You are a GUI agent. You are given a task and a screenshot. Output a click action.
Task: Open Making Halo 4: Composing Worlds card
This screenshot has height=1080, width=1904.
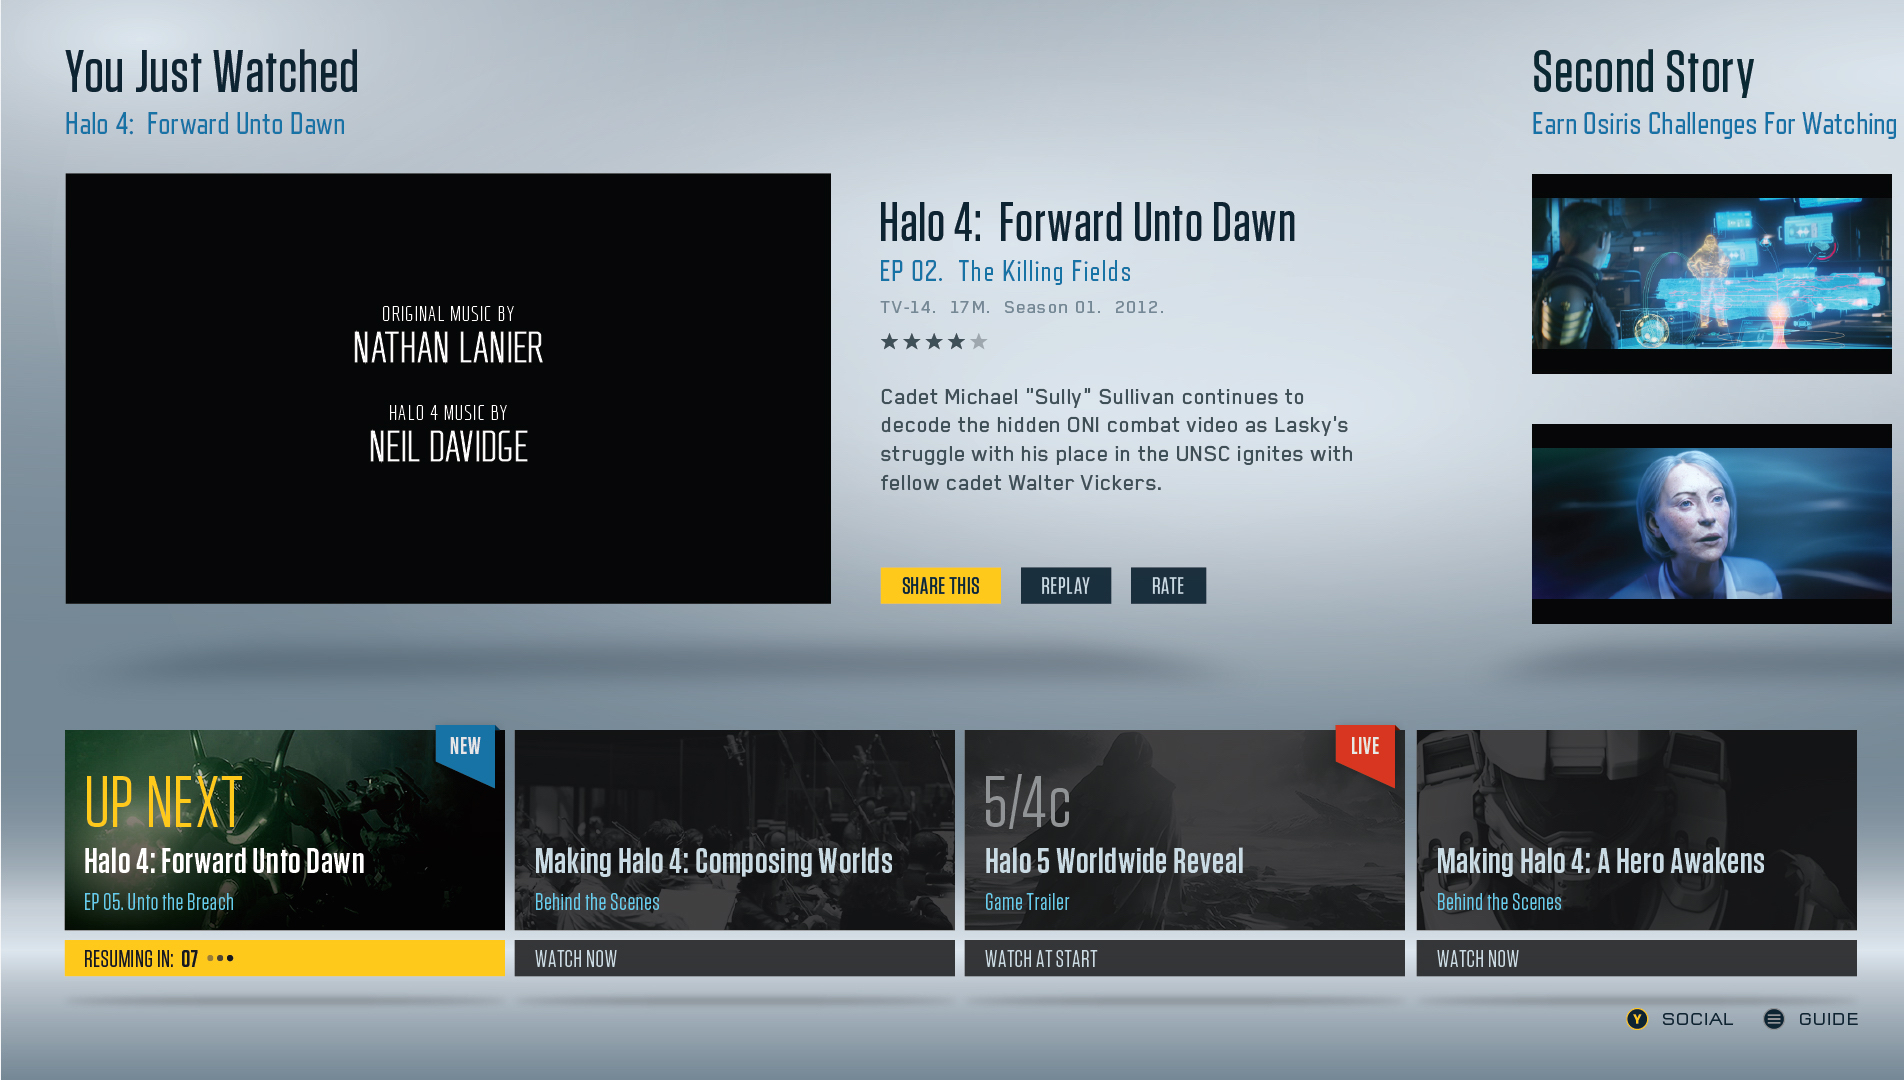pos(734,830)
